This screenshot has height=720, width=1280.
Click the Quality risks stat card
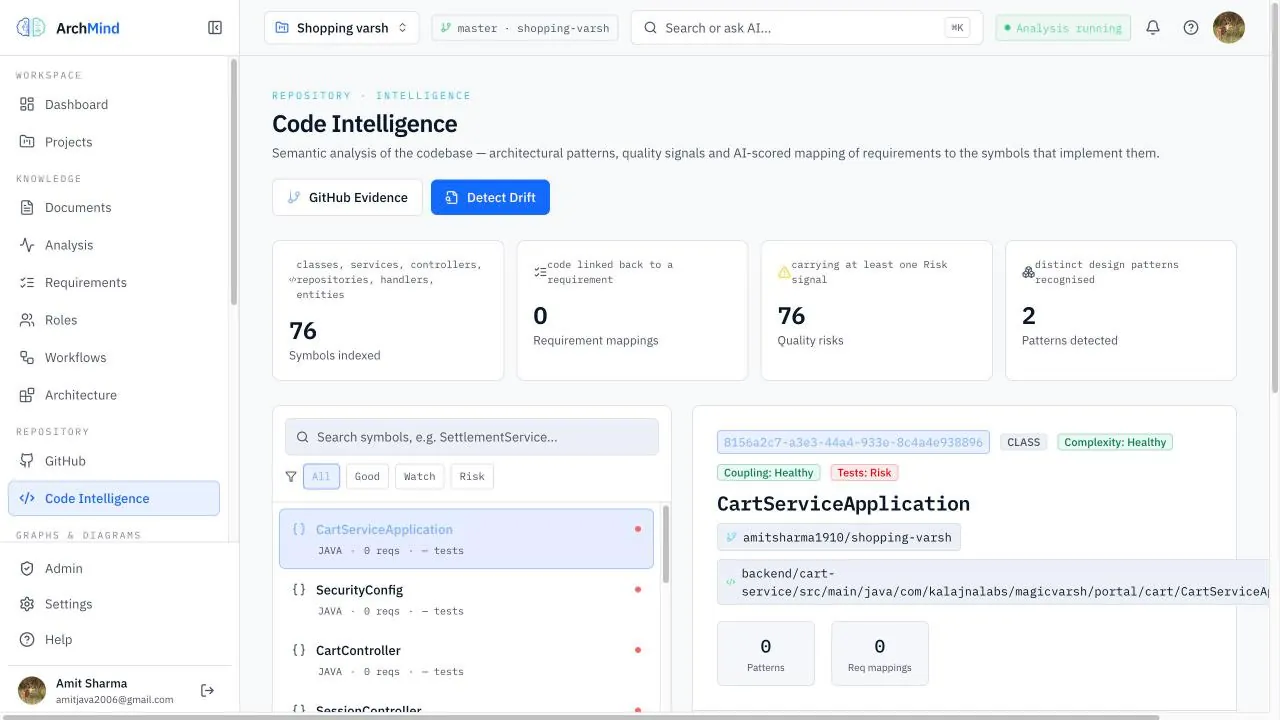[x=876, y=310]
